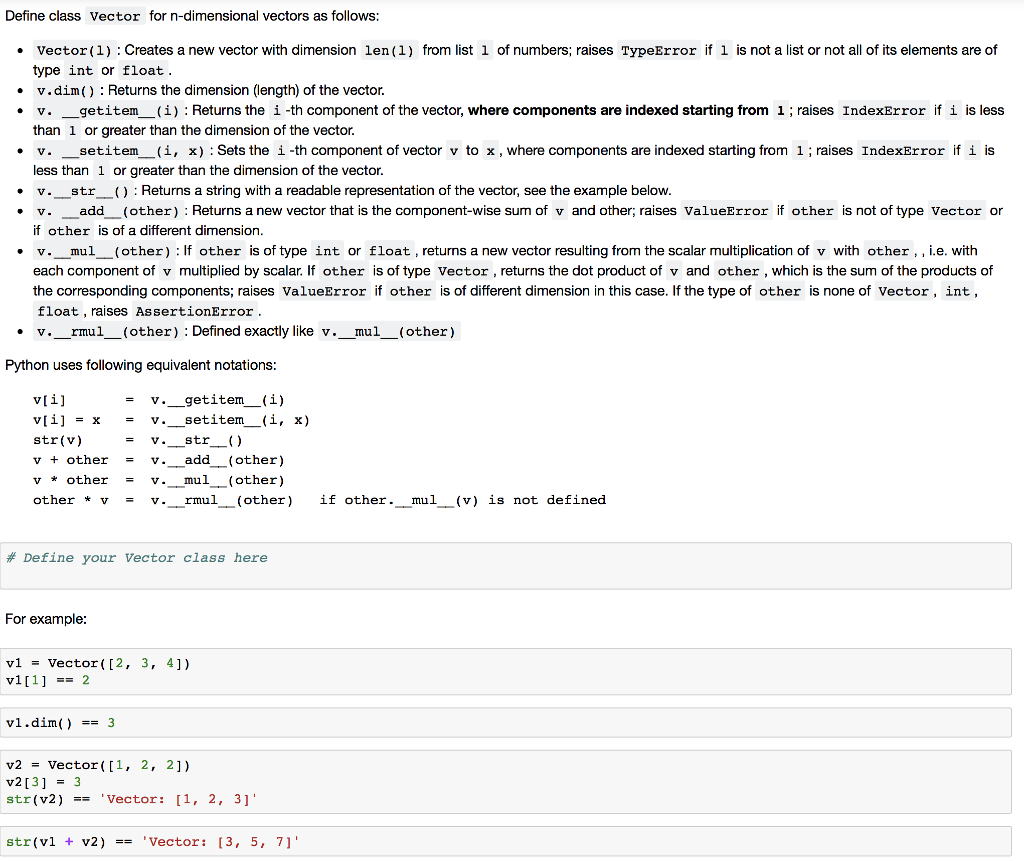Image resolution: width=1024 pixels, height=862 pixels.
Task: Click the 'v.__str__()' bullet text
Action: click(x=82, y=191)
